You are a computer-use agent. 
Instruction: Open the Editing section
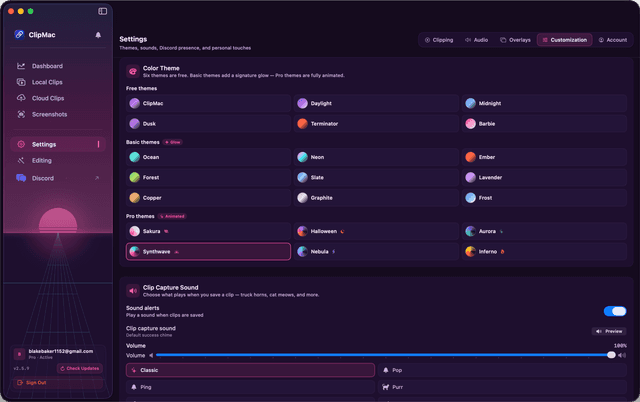coord(58,160)
